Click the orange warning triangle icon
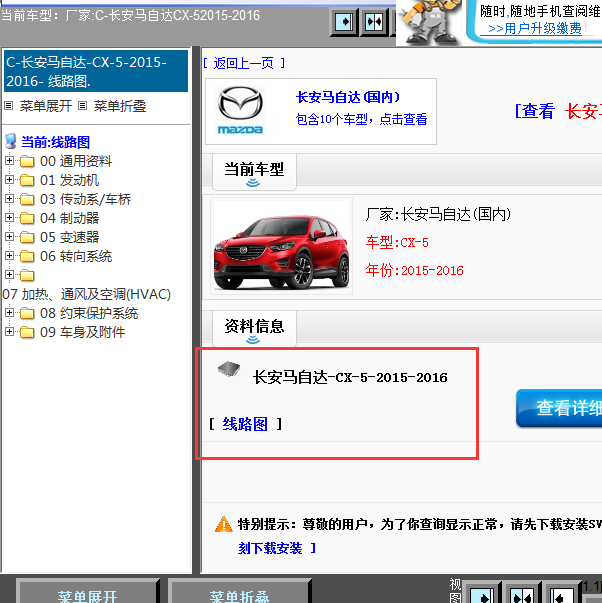This screenshot has width=602, height=603. click(x=223, y=524)
